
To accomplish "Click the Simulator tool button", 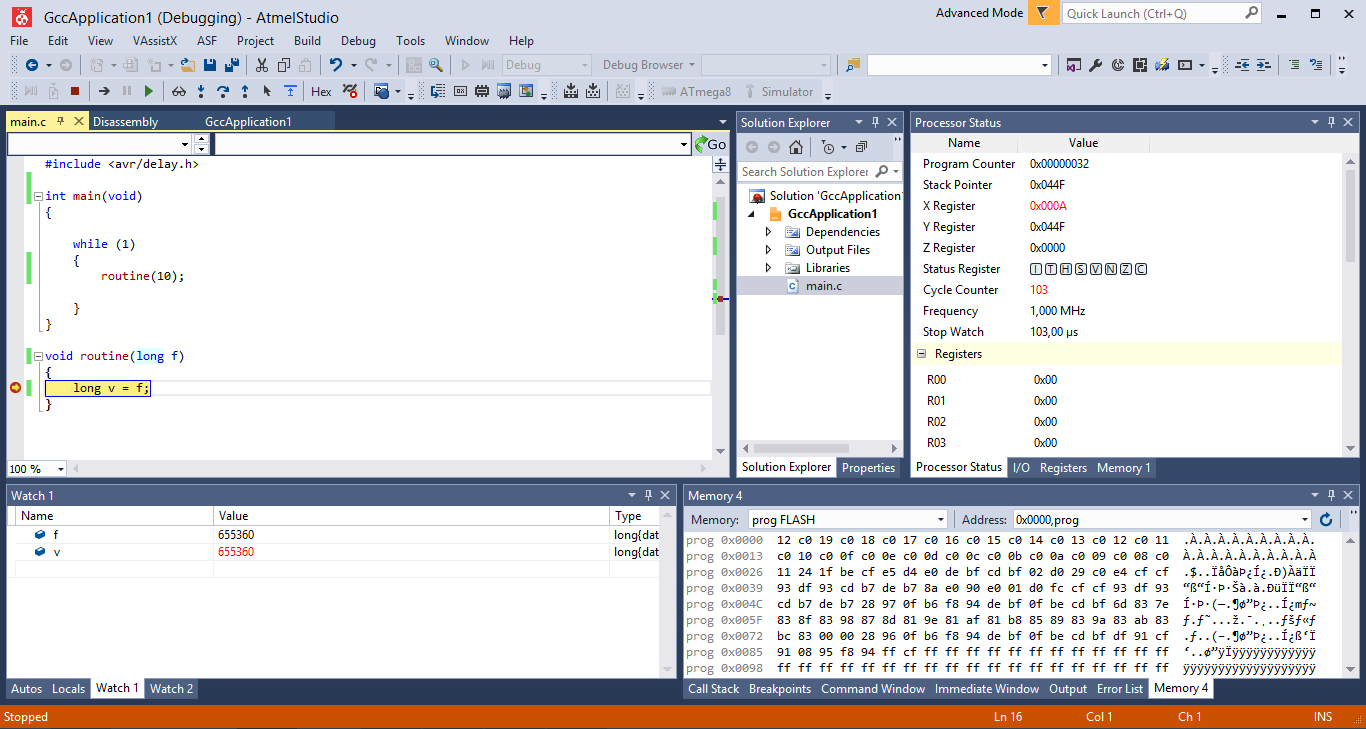I will point(779,91).
